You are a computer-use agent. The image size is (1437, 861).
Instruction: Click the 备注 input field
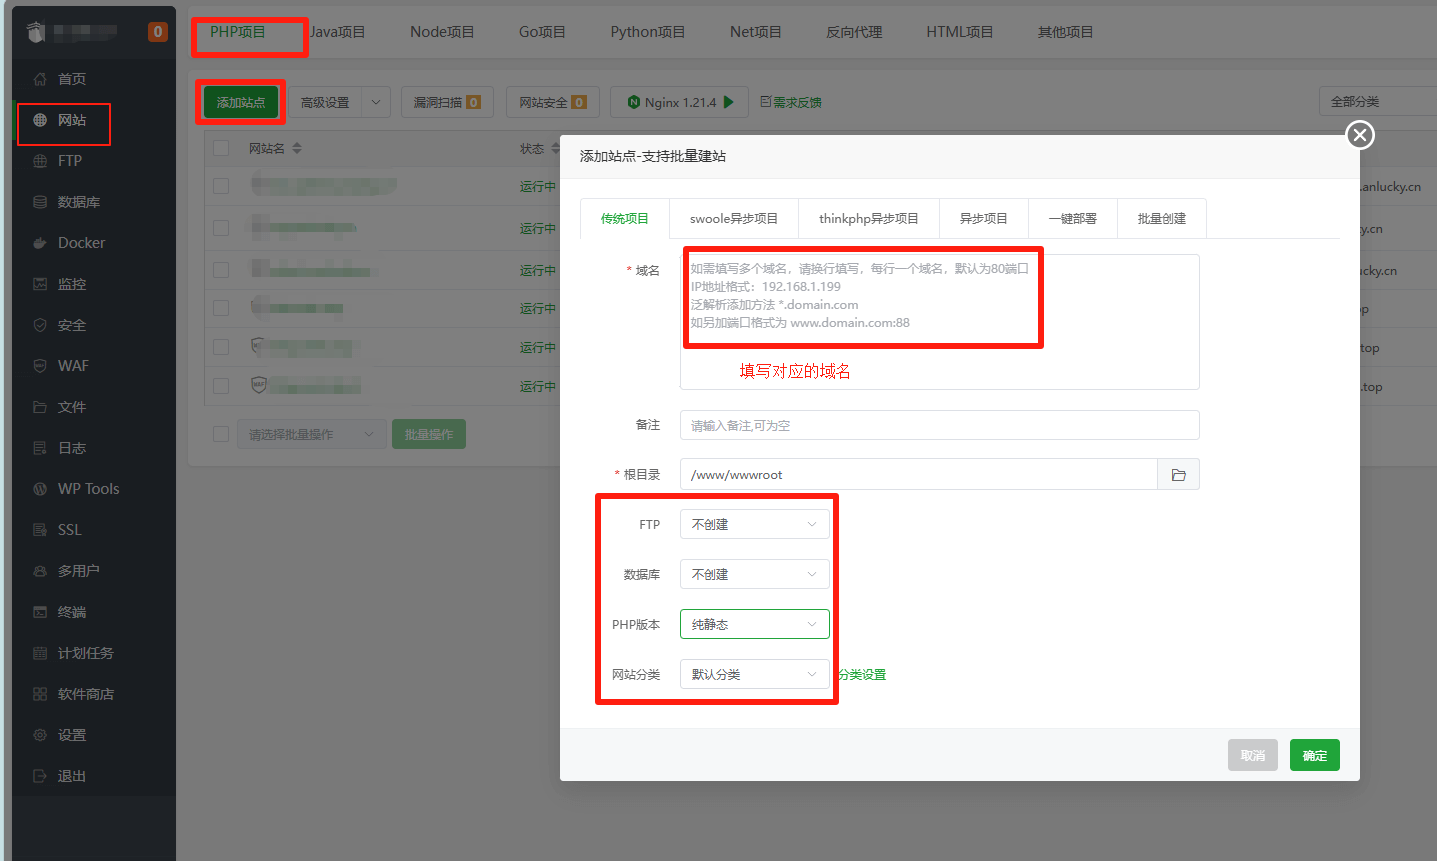tap(940, 425)
